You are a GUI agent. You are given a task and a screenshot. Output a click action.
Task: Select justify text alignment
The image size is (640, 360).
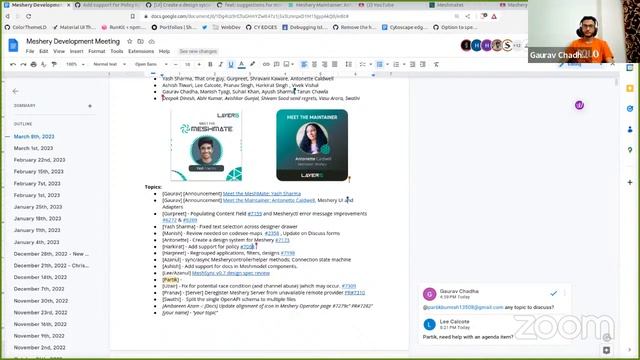coord(335,64)
